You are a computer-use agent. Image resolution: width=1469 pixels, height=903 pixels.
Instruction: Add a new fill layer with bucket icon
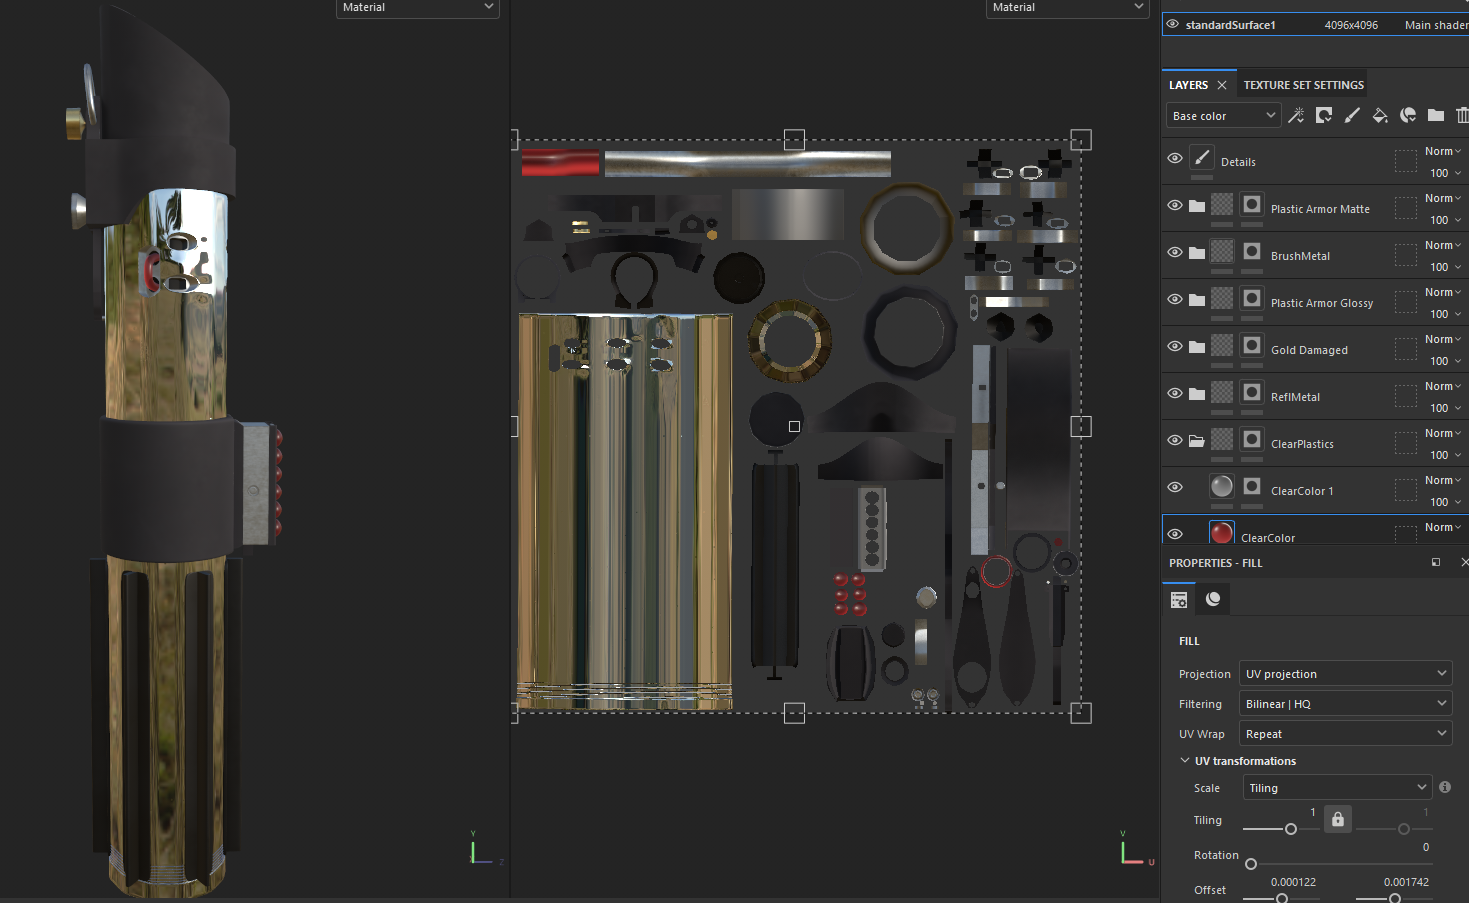[x=1380, y=116]
